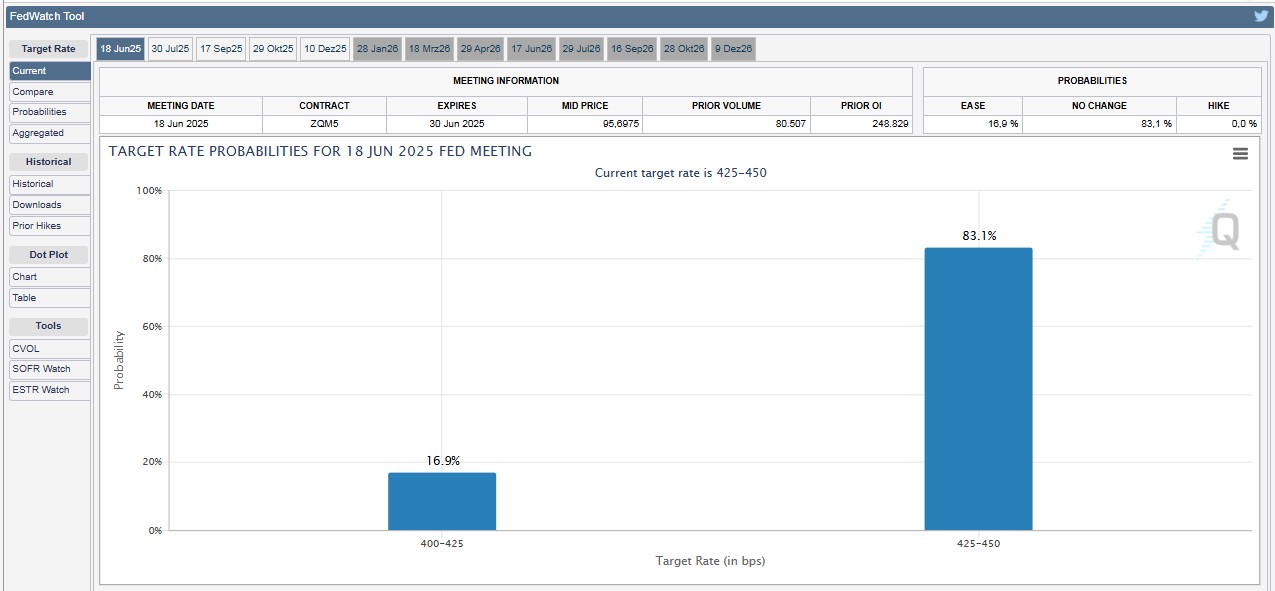
Task: Open the Aggregated sidebar item
Action: click(x=50, y=133)
